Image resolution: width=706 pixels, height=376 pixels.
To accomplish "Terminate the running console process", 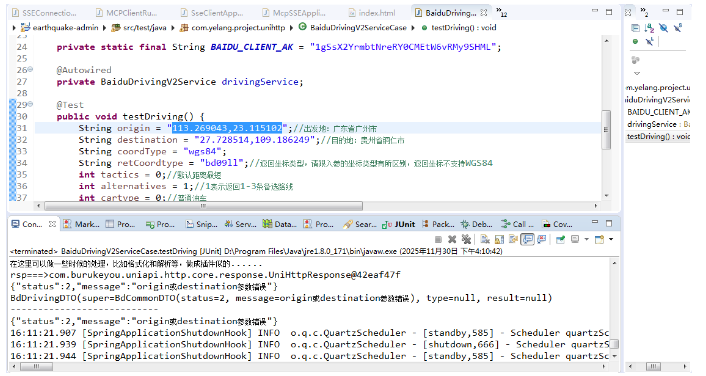I will [x=438, y=240].
